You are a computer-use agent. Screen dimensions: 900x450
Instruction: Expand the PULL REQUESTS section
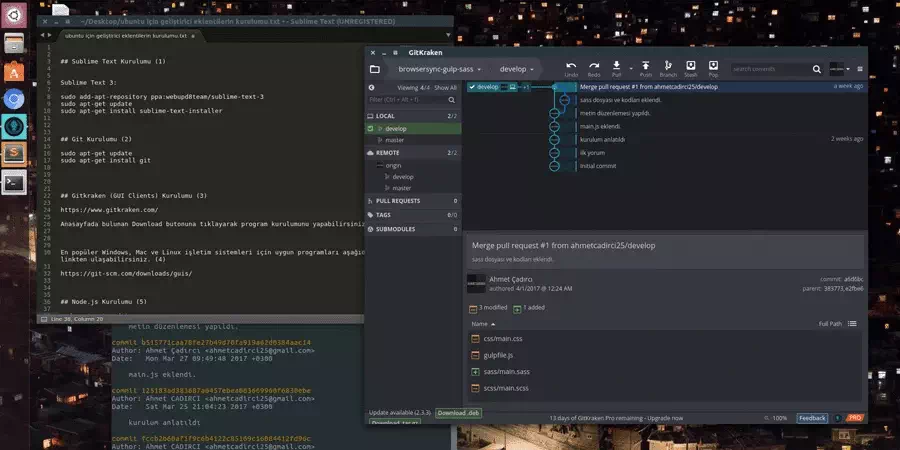pyautogui.click(x=413, y=201)
